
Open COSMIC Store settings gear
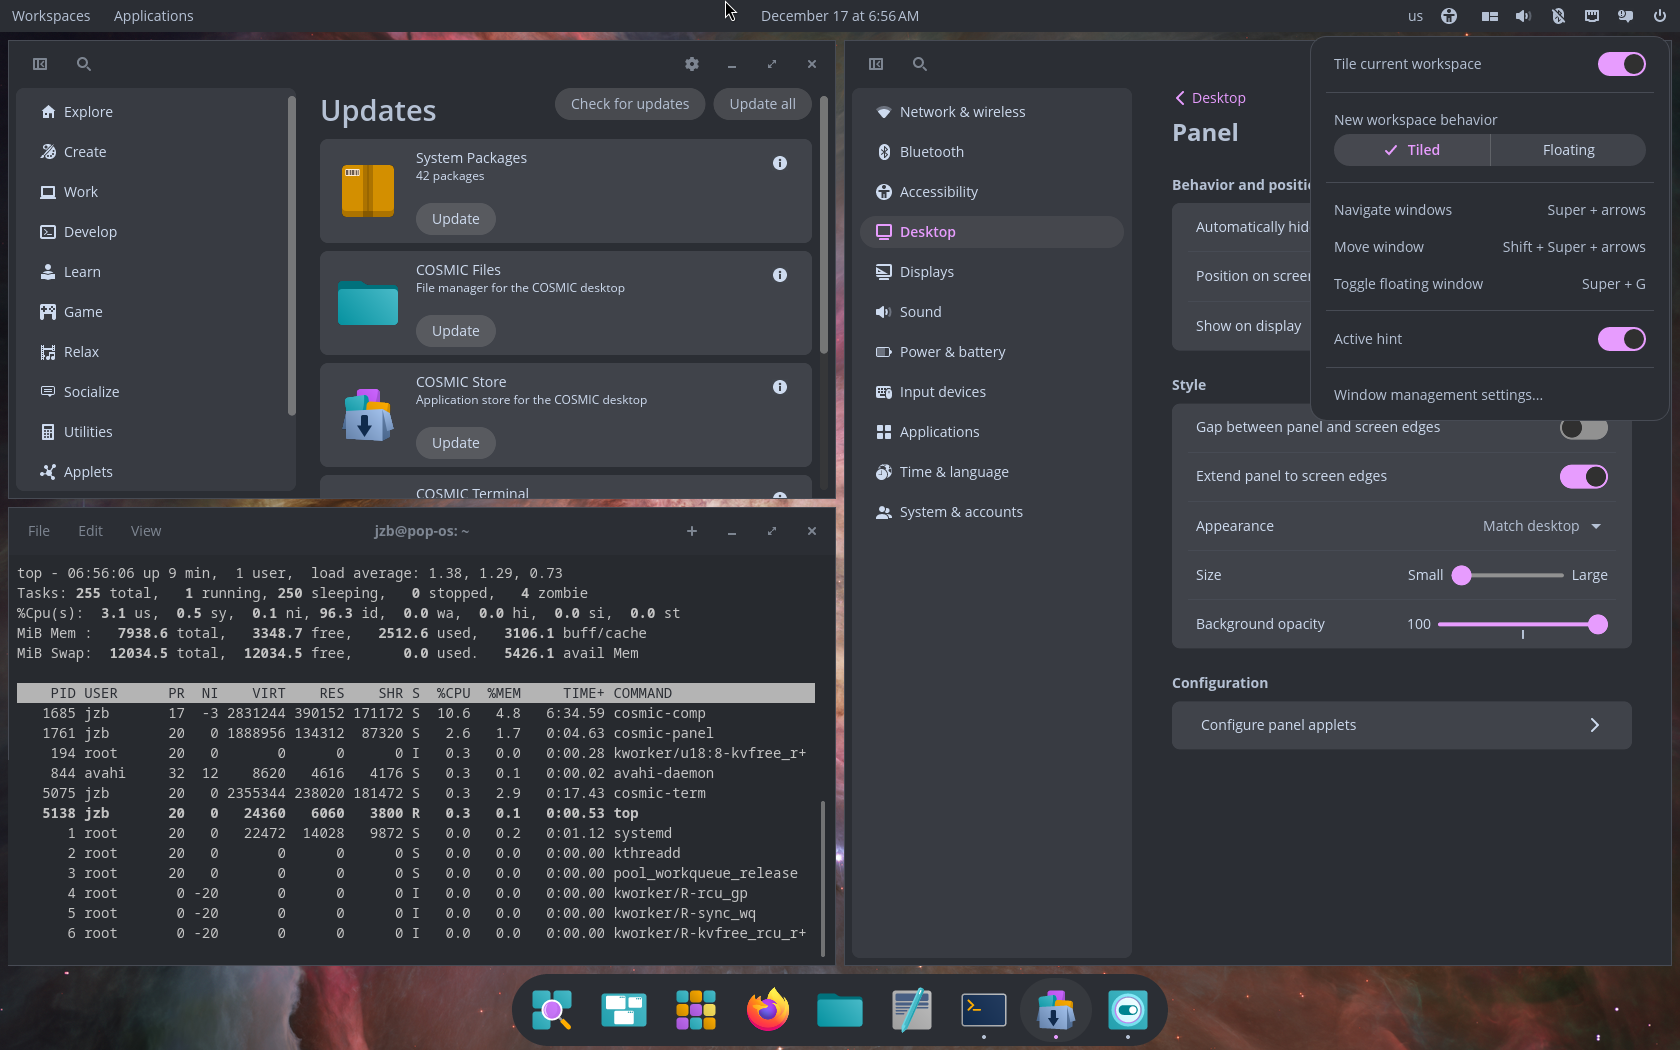[x=691, y=63]
